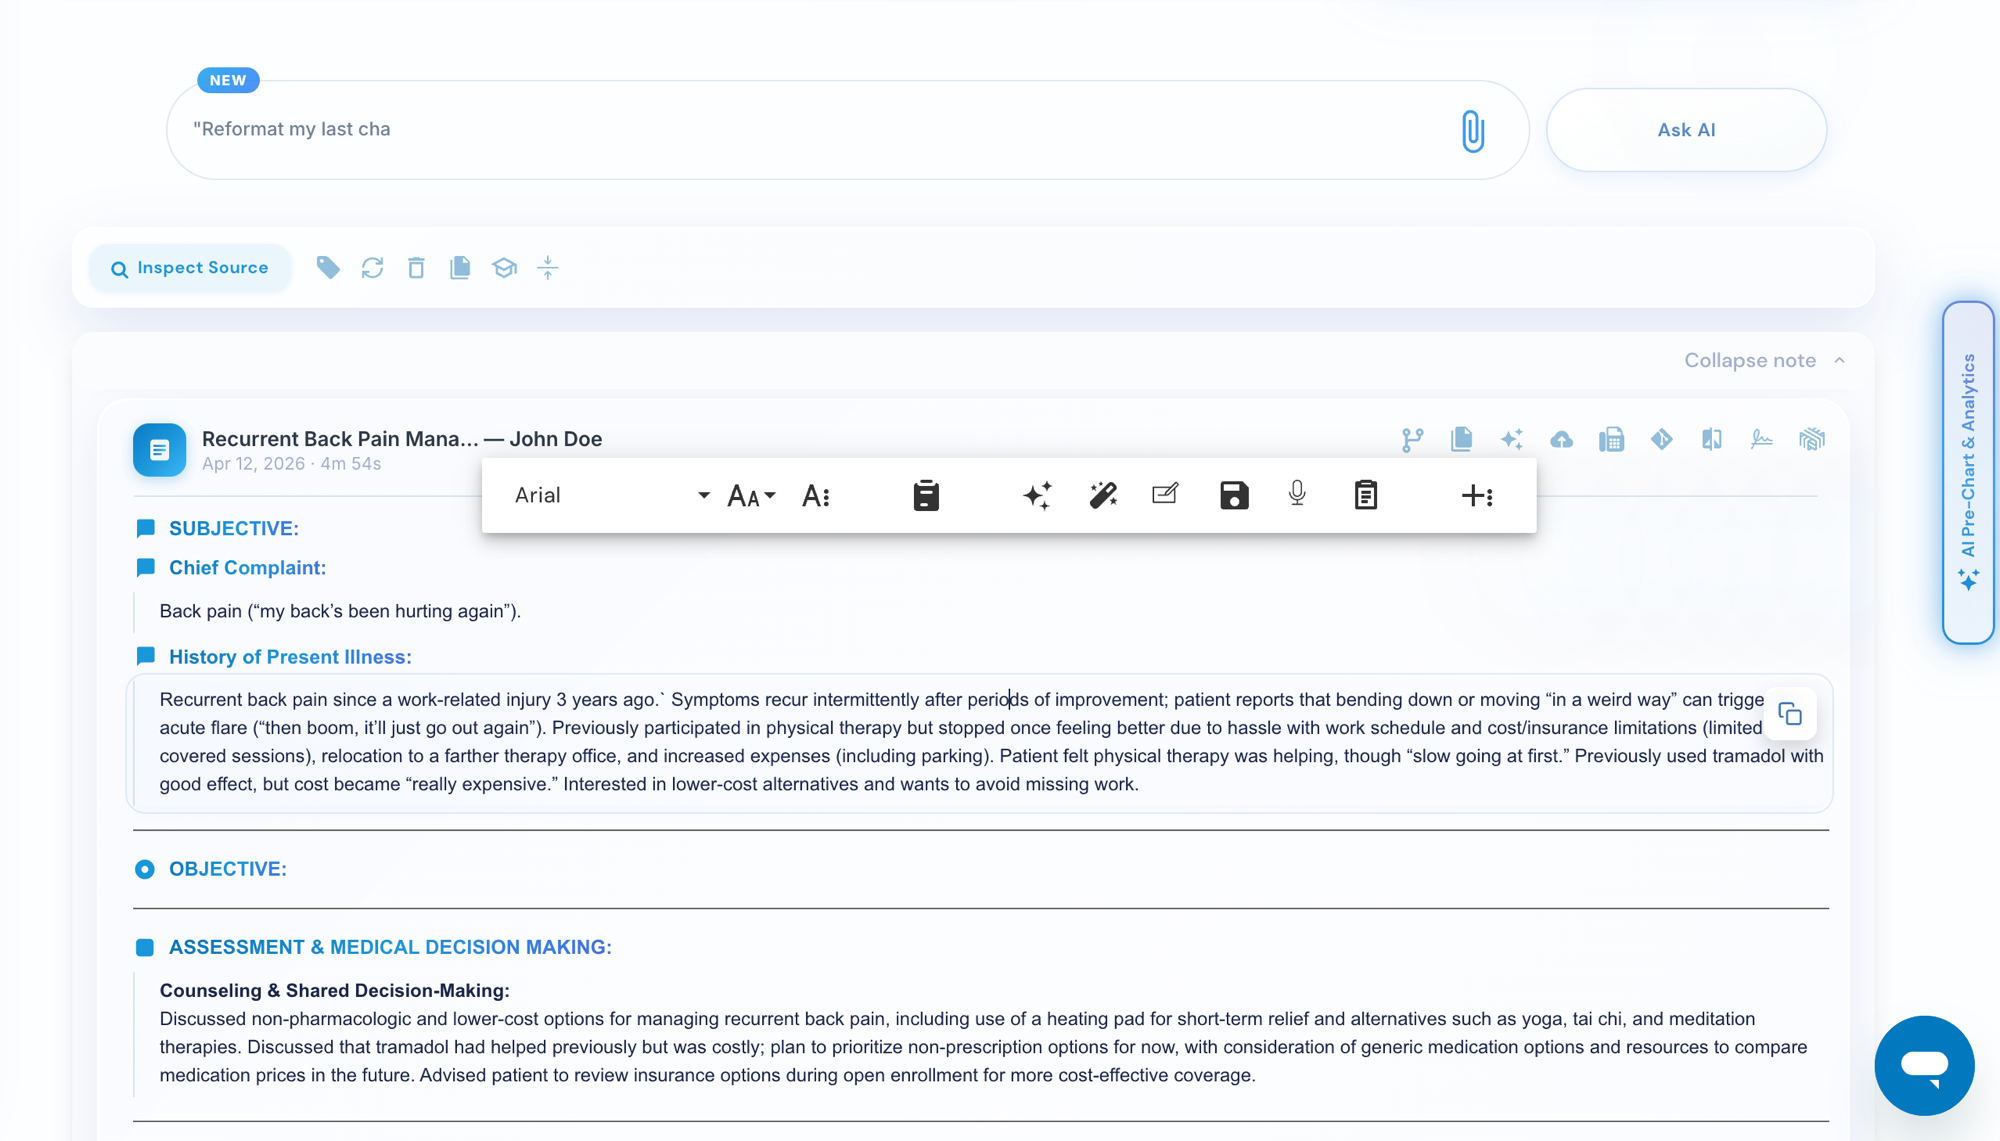This screenshot has width=2000, height=1141.
Task: Click the fax machine icon
Action: pyautogui.click(x=1611, y=439)
